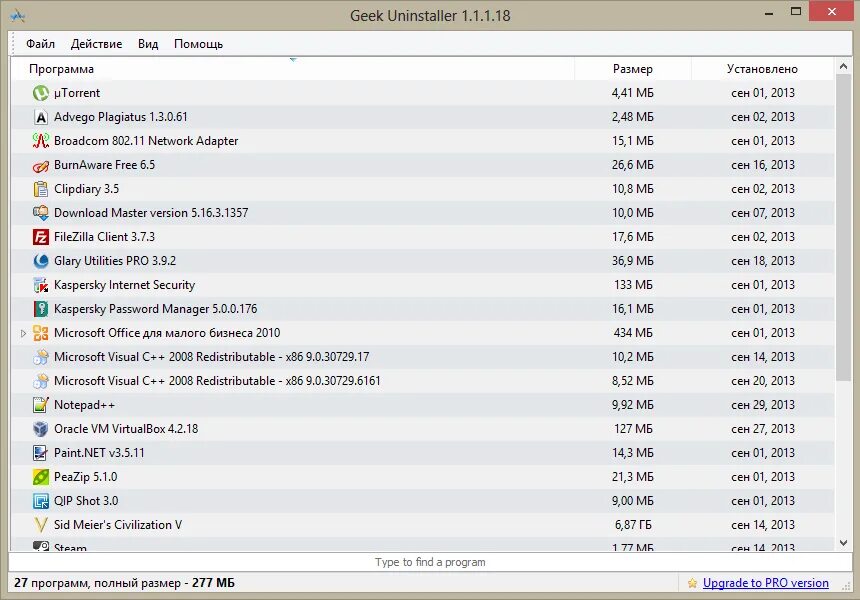This screenshot has height=600, width=860.
Task: Click the сен 27, 2013 install date
Action: 763,429
